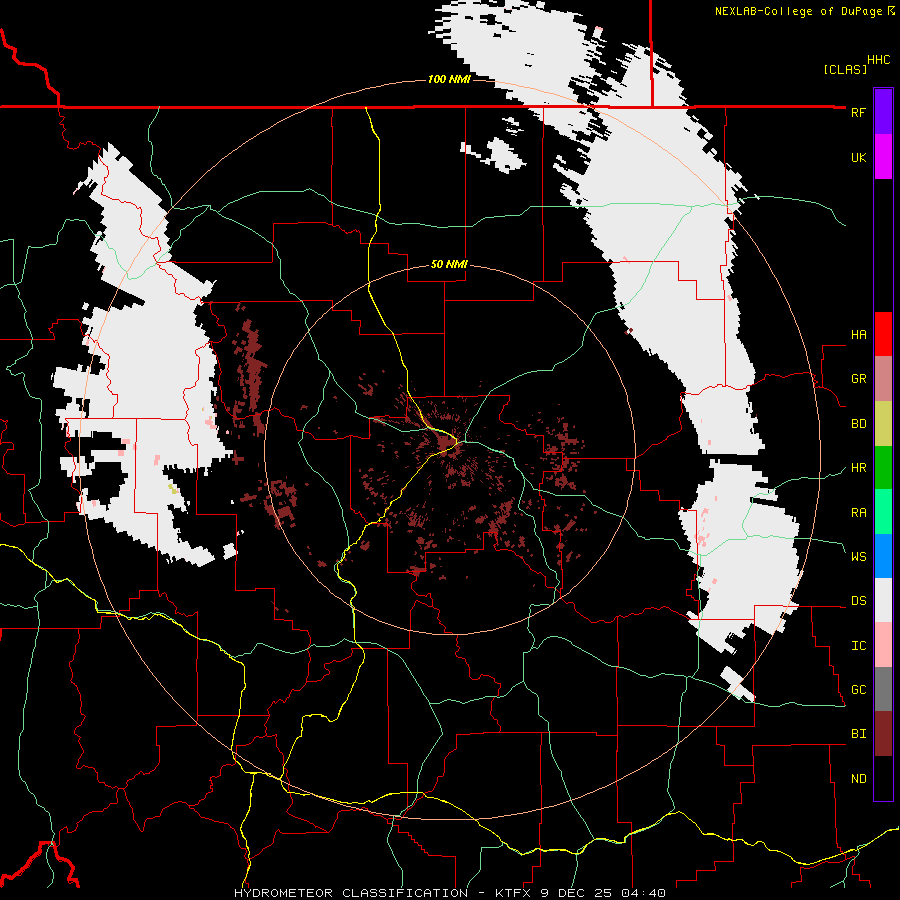Image resolution: width=900 pixels, height=900 pixels.
Task: Pick the RA light green legend swatch
Action: tap(883, 512)
